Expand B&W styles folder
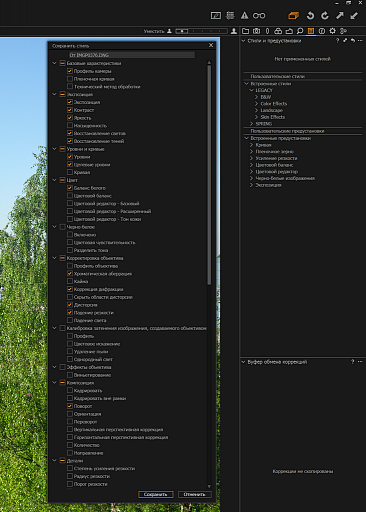 tap(256, 97)
